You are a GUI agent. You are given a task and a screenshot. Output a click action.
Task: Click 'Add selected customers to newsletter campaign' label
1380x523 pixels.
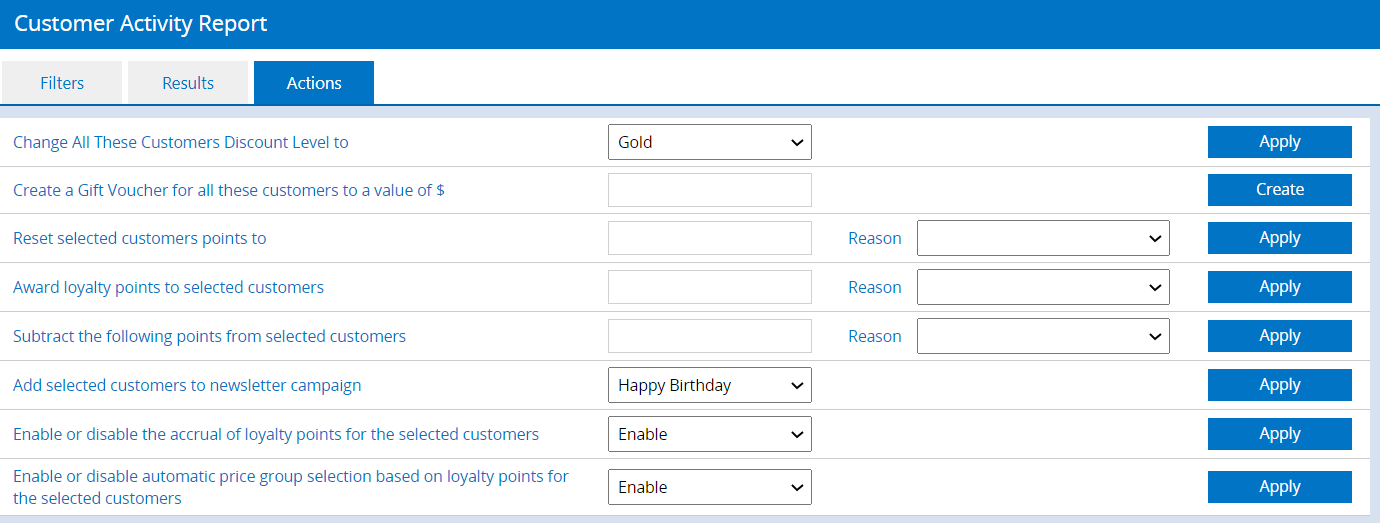coord(187,385)
